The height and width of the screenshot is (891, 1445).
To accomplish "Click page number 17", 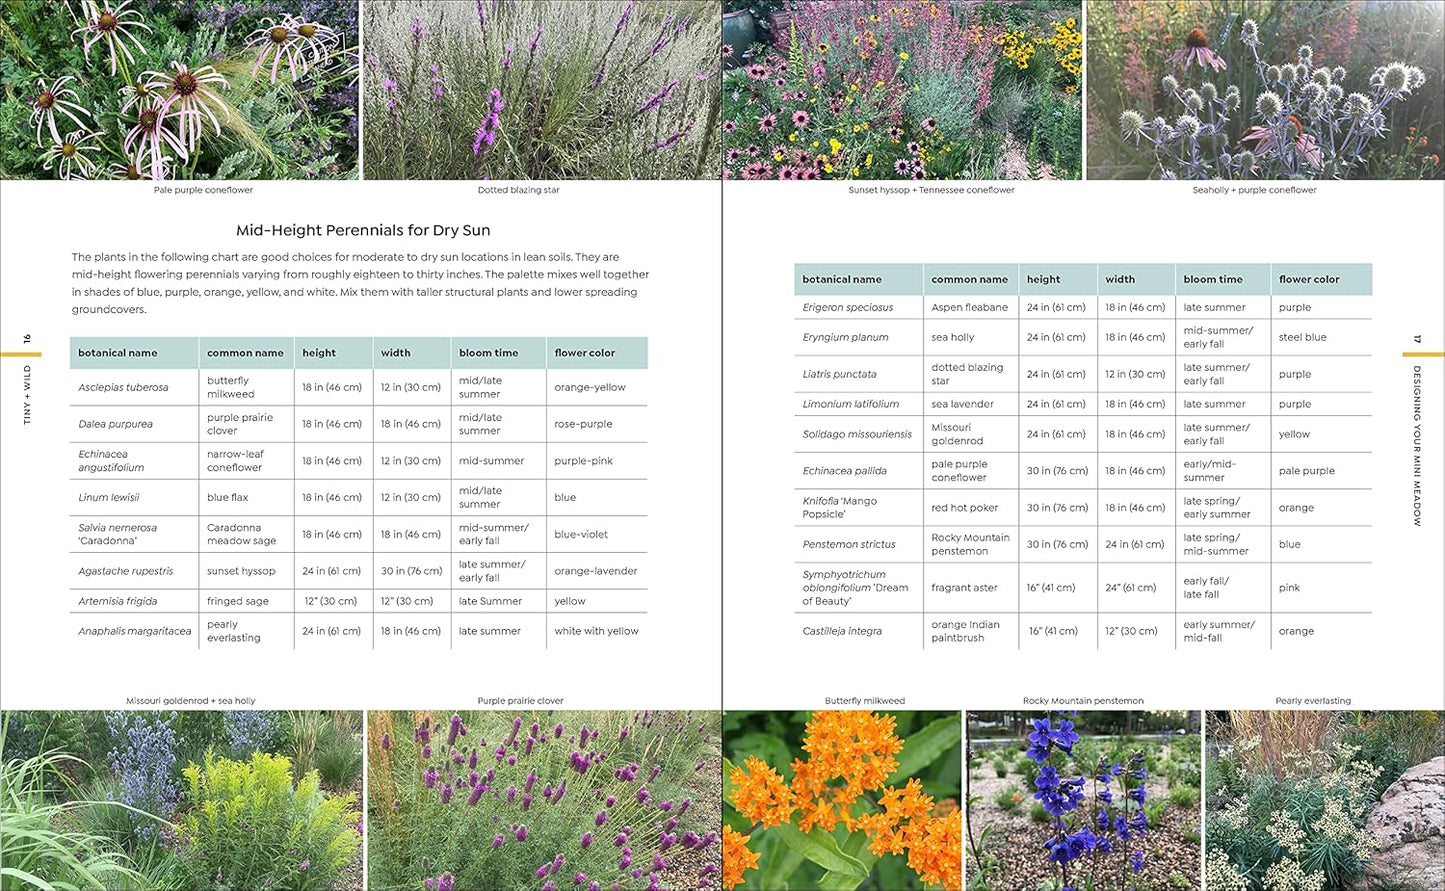I will pos(1416,339).
